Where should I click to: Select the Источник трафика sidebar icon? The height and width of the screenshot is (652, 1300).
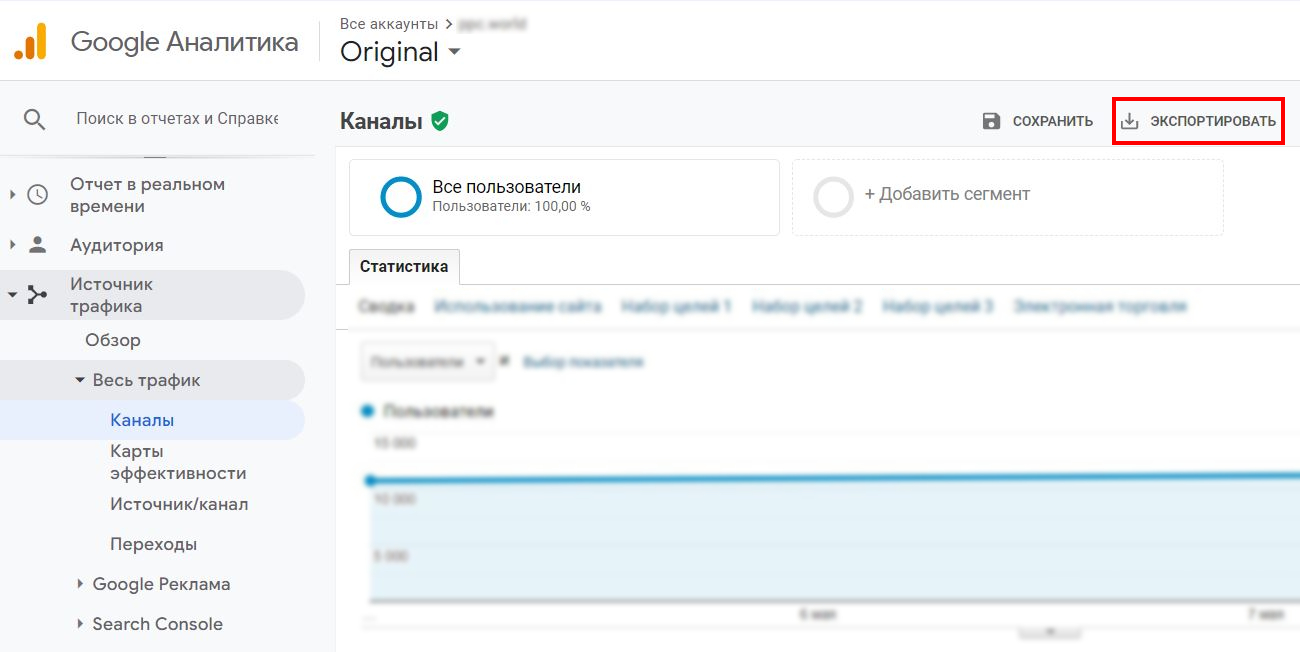pos(37,294)
